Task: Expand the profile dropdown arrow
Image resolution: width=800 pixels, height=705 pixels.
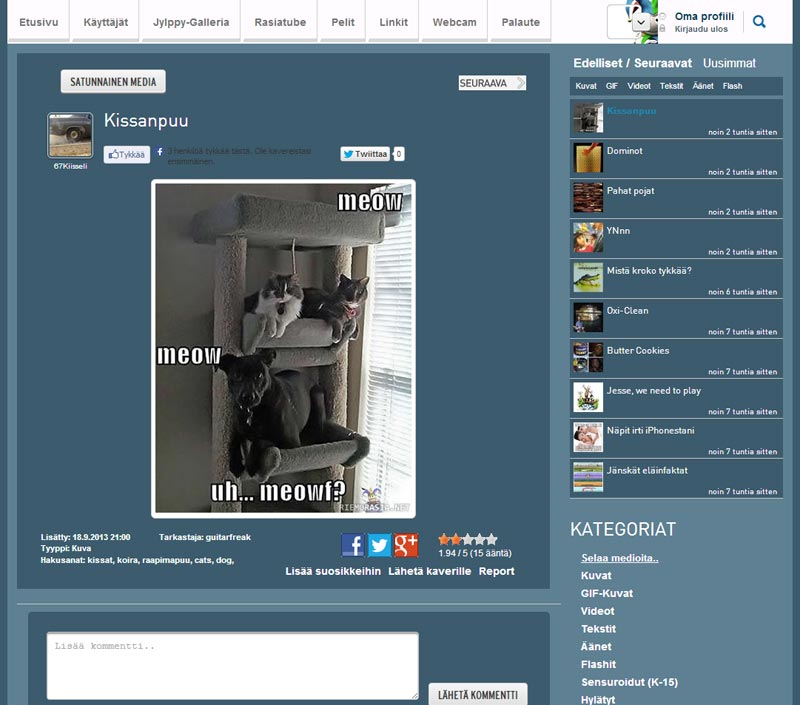Action: pyautogui.click(x=641, y=22)
